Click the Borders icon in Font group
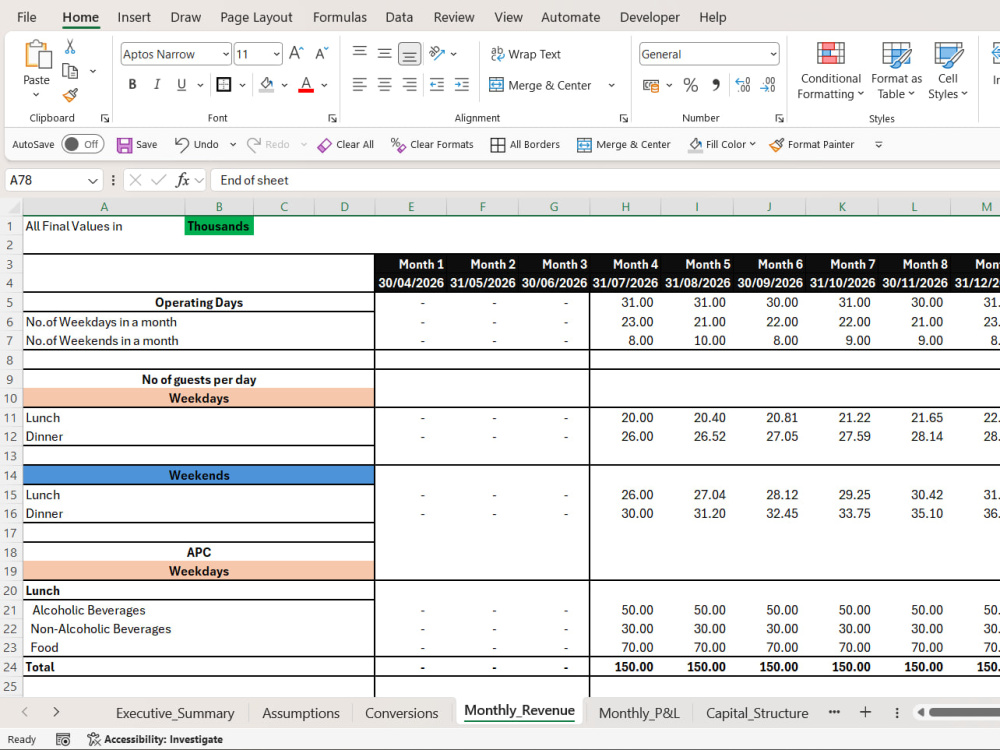This screenshot has width=1000, height=750. pyautogui.click(x=224, y=84)
